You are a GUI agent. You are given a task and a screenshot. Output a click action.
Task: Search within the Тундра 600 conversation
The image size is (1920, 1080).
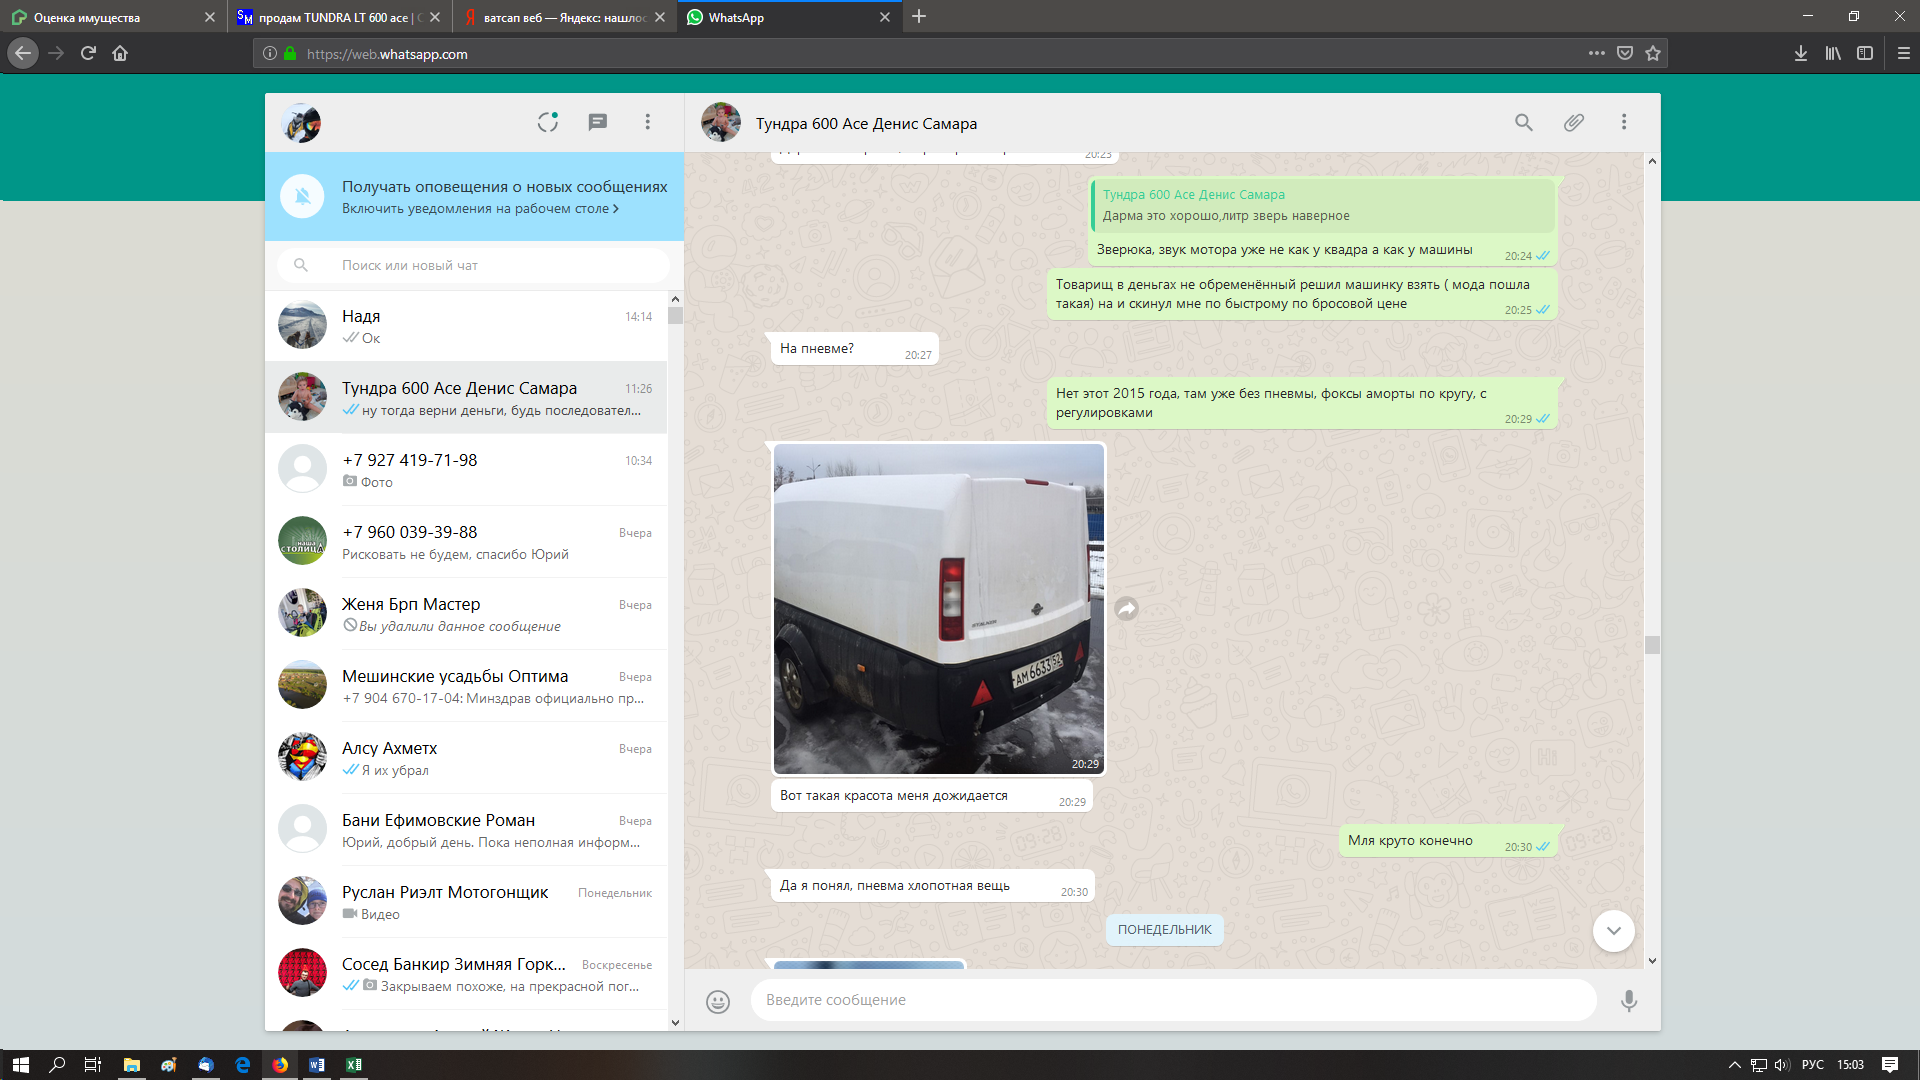pyautogui.click(x=1523, y=122)
